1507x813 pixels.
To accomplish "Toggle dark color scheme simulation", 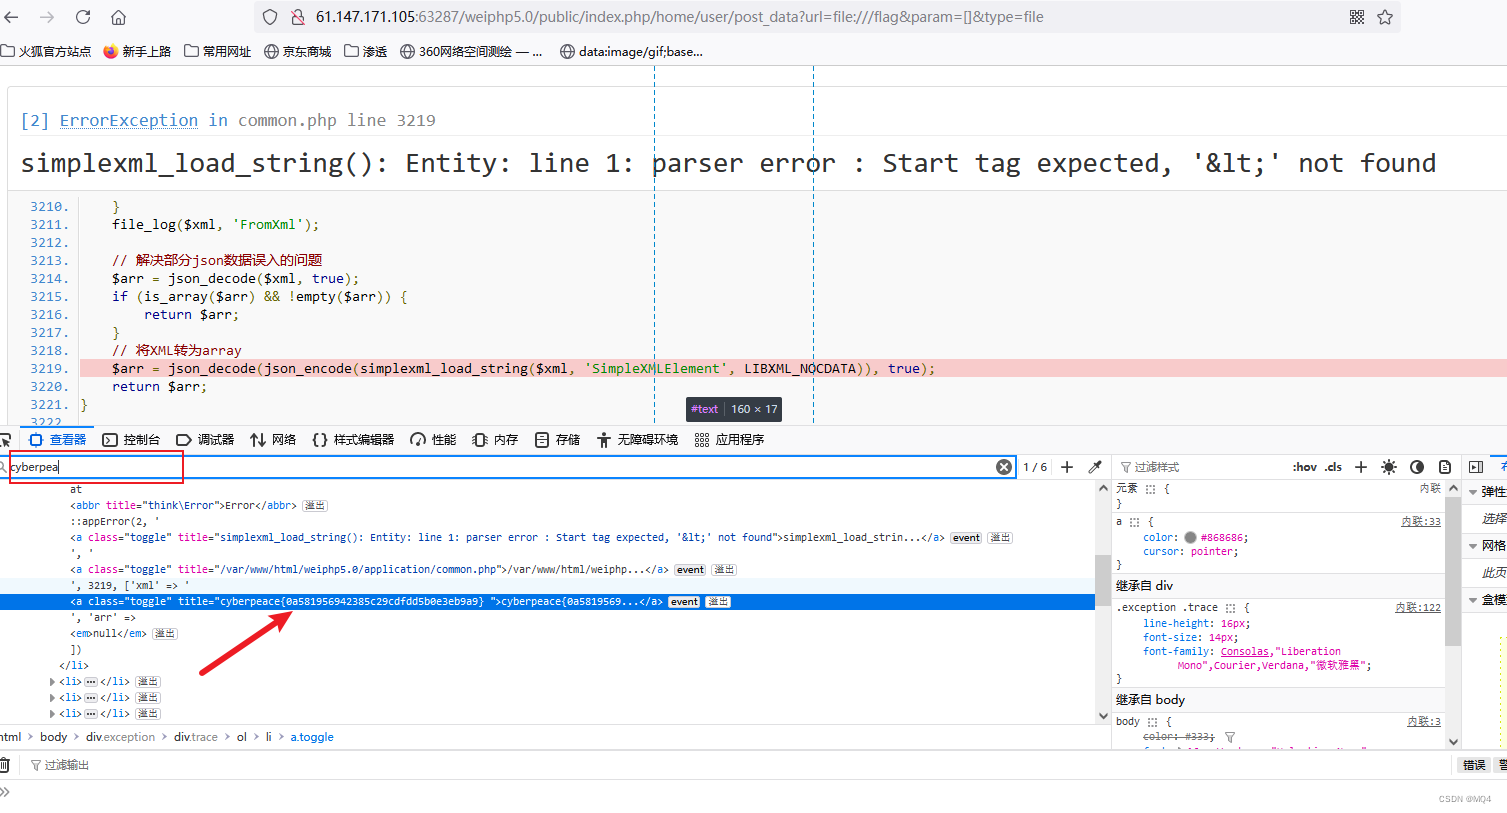I will (x=1417, y=466).
